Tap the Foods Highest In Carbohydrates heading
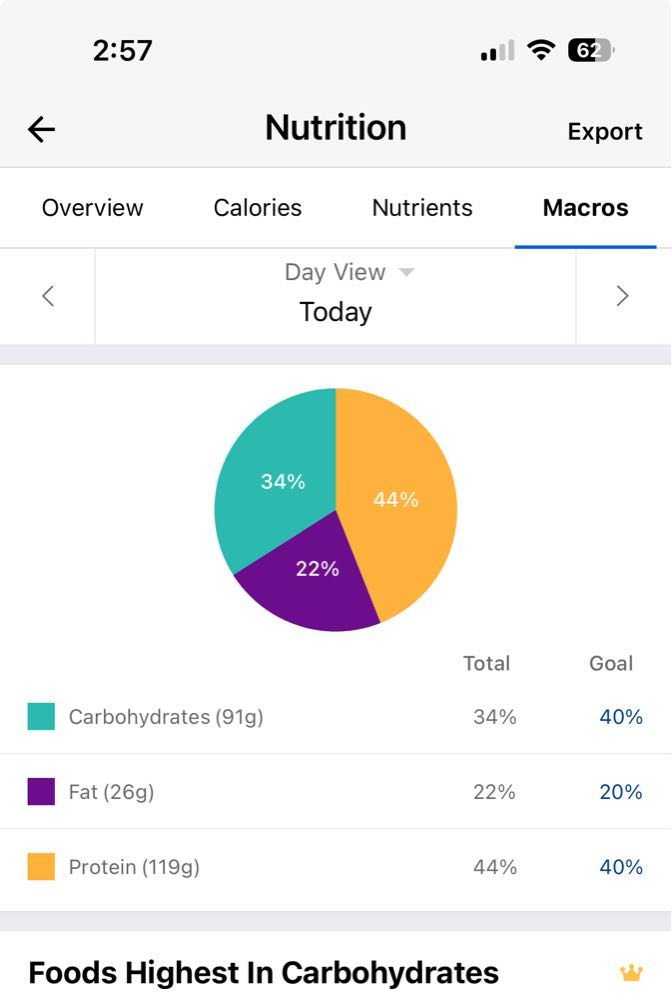 click(x=263, y=972)
